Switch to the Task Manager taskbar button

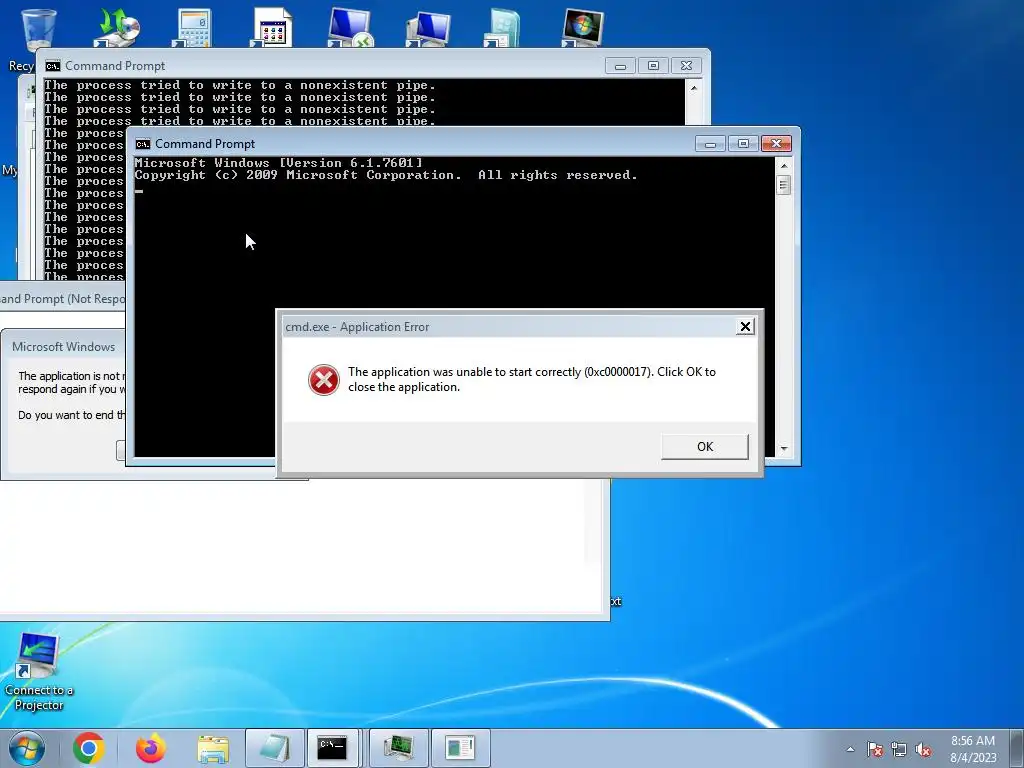pos(398,748)
